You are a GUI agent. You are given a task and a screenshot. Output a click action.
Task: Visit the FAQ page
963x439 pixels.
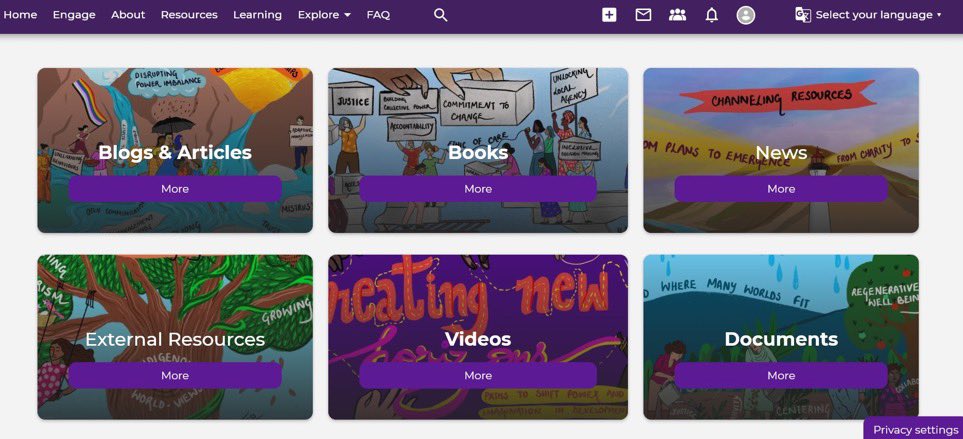click(378, 15)
